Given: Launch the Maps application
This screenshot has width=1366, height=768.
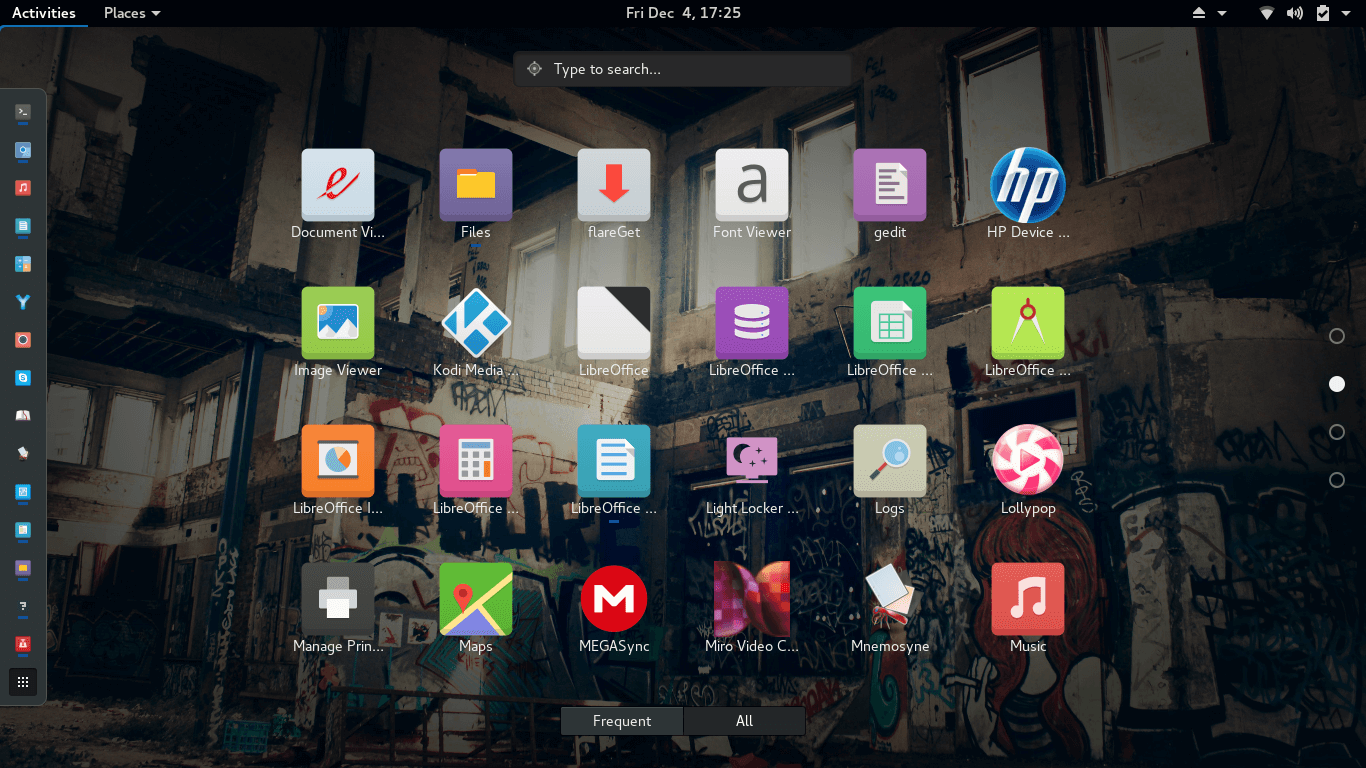Looking at the screenshot, I should pos(476,600).
